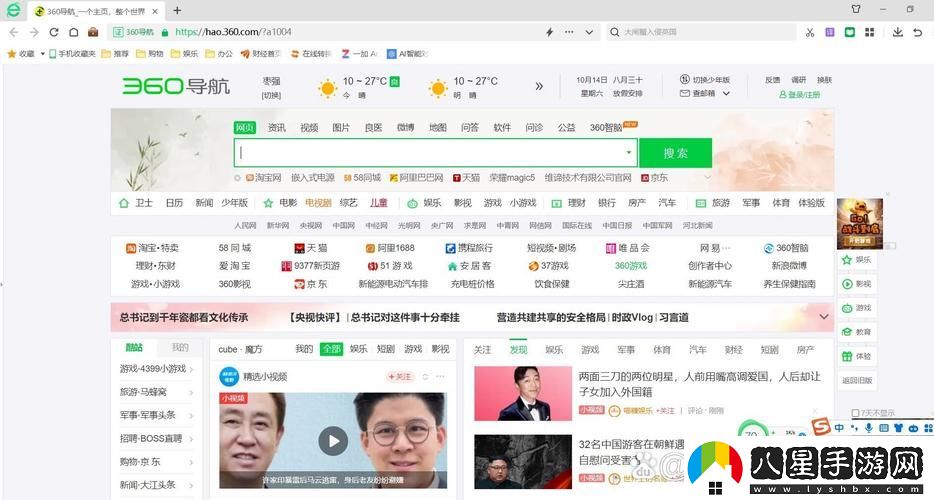Toggle the 关注 follow button on 精选小视频
Viewport: 934px width, 500px height.
[400, 377]
